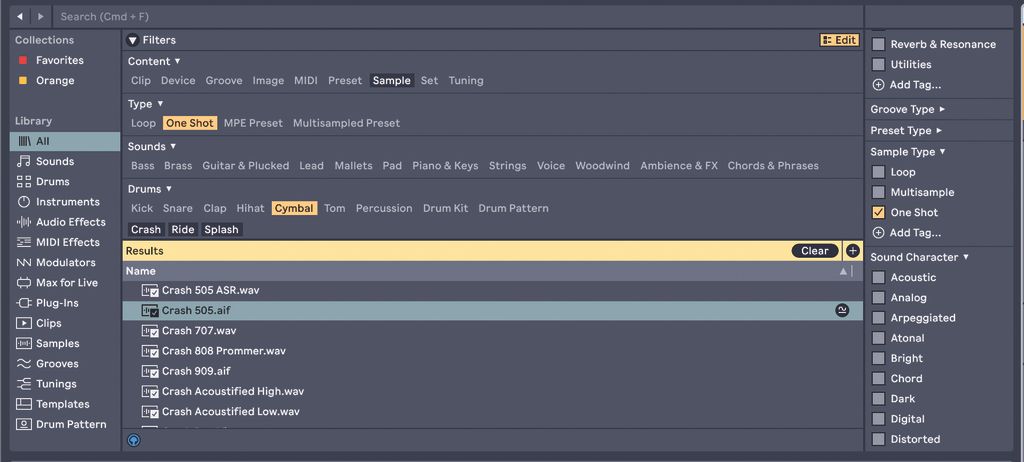The height and width of the screenshot is (462, 1024).
Task: Select the Orange collection color swatch
Action: click(x=23, y=81)
